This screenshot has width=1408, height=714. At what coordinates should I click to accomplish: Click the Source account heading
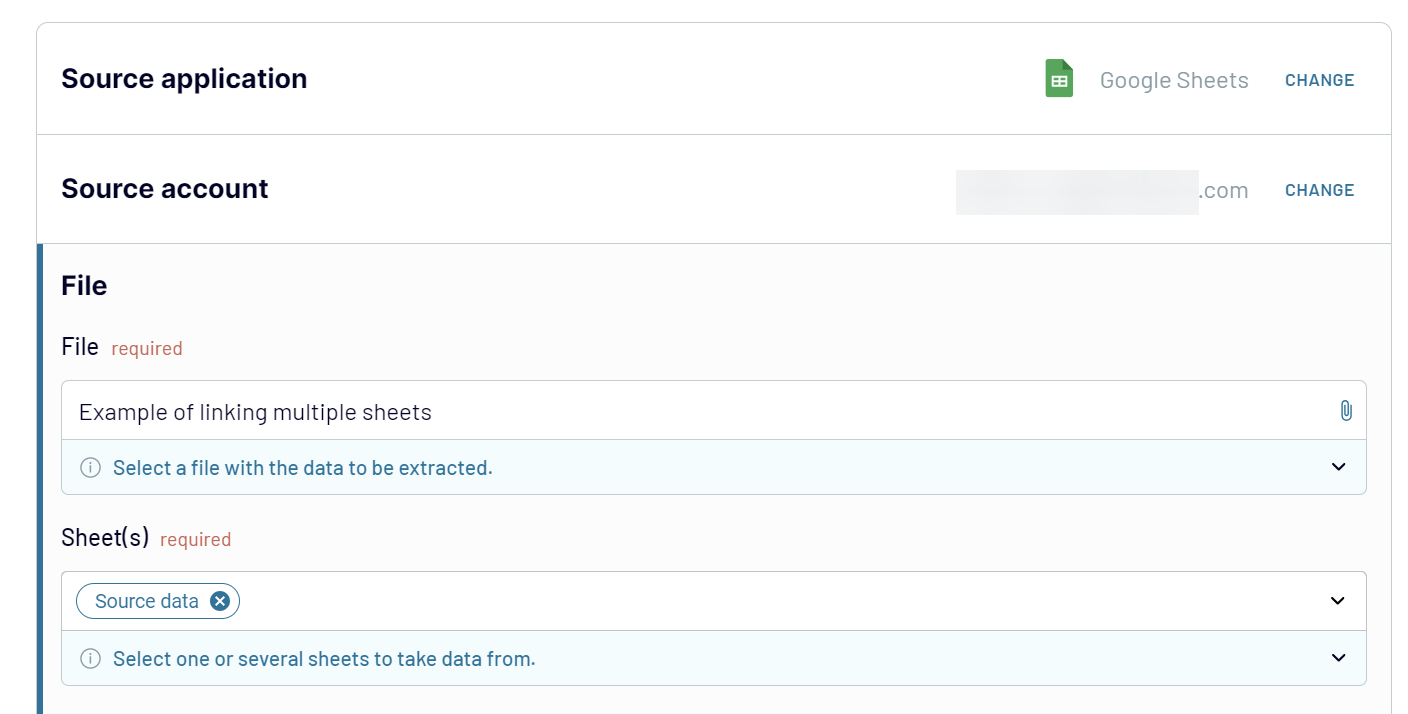[165, 189]
